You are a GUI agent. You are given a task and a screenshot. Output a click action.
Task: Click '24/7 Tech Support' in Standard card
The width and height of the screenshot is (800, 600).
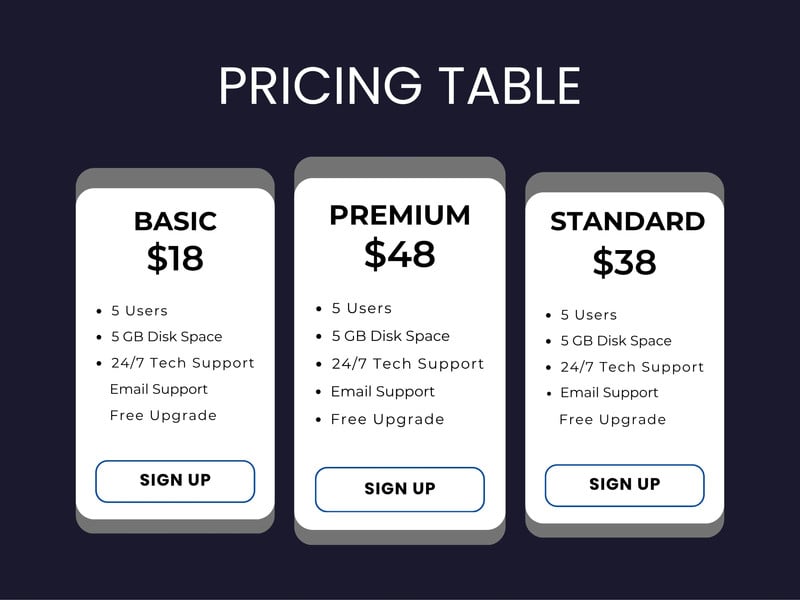pos(632,367)
